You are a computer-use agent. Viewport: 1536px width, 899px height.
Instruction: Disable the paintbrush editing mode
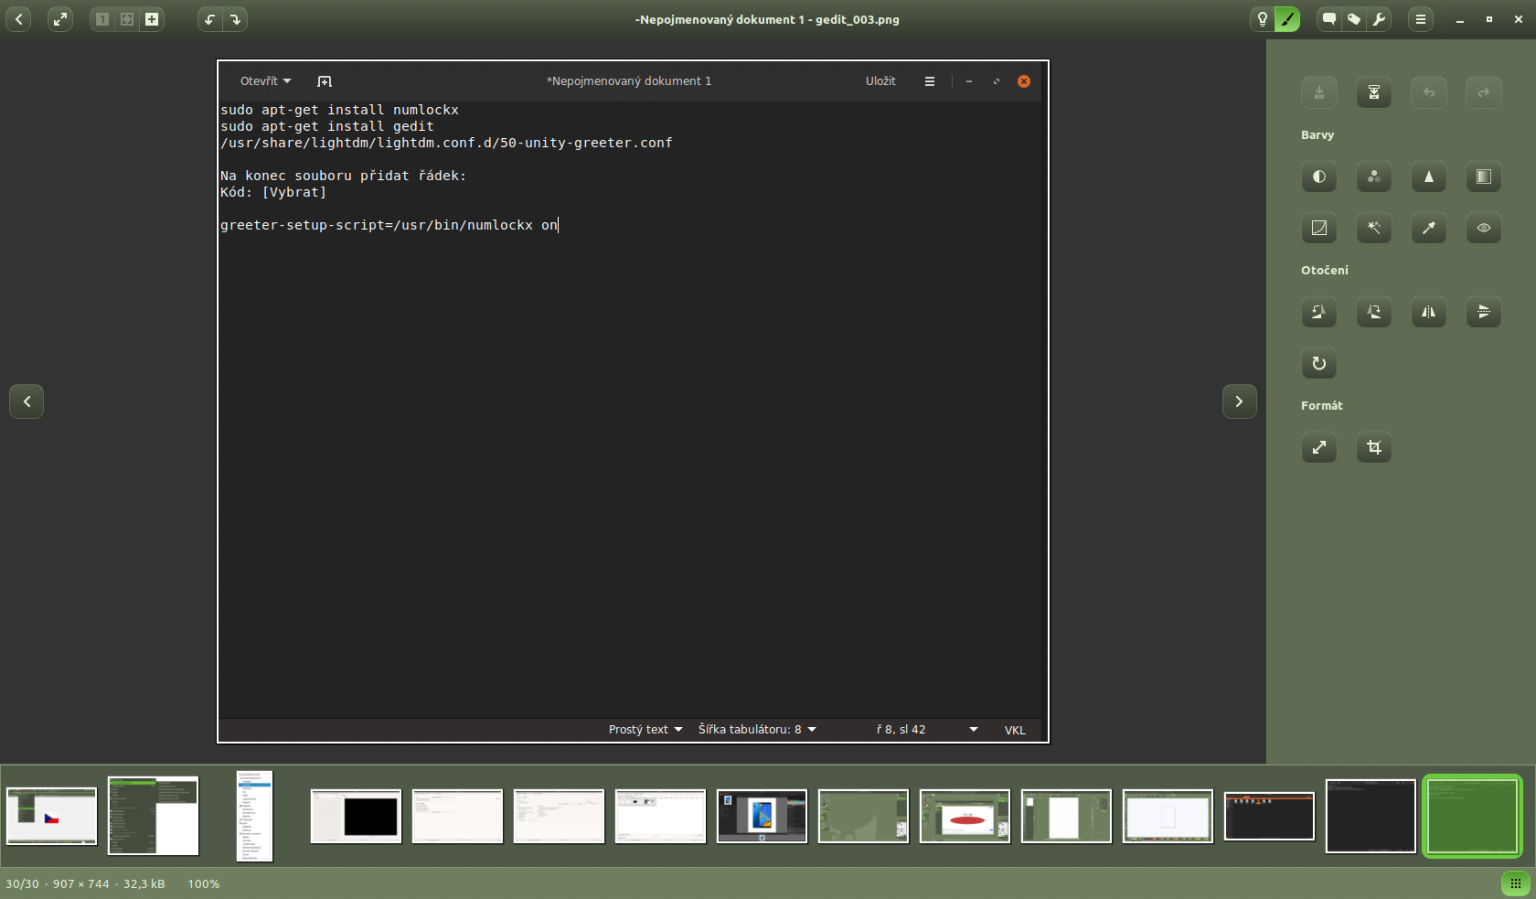[x=1288, y=19]
